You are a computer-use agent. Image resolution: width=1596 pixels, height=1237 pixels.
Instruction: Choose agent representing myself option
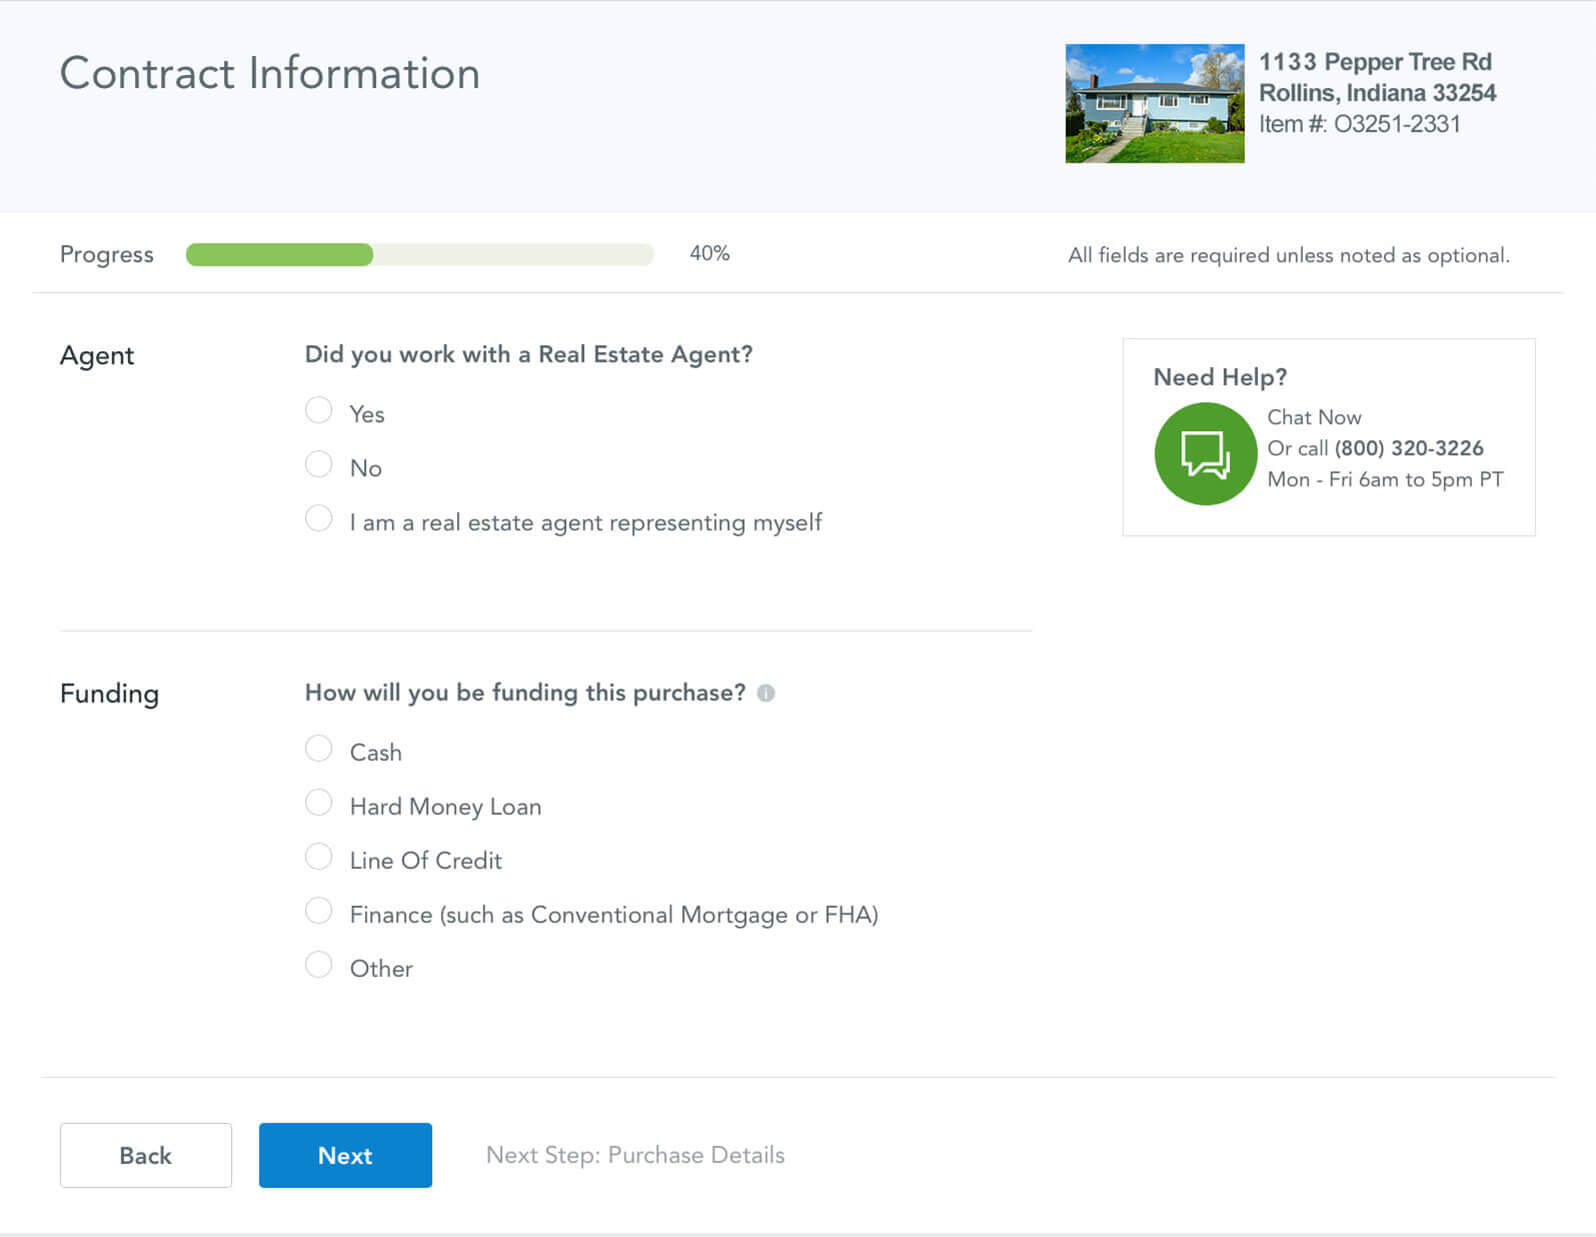point(319,519)
